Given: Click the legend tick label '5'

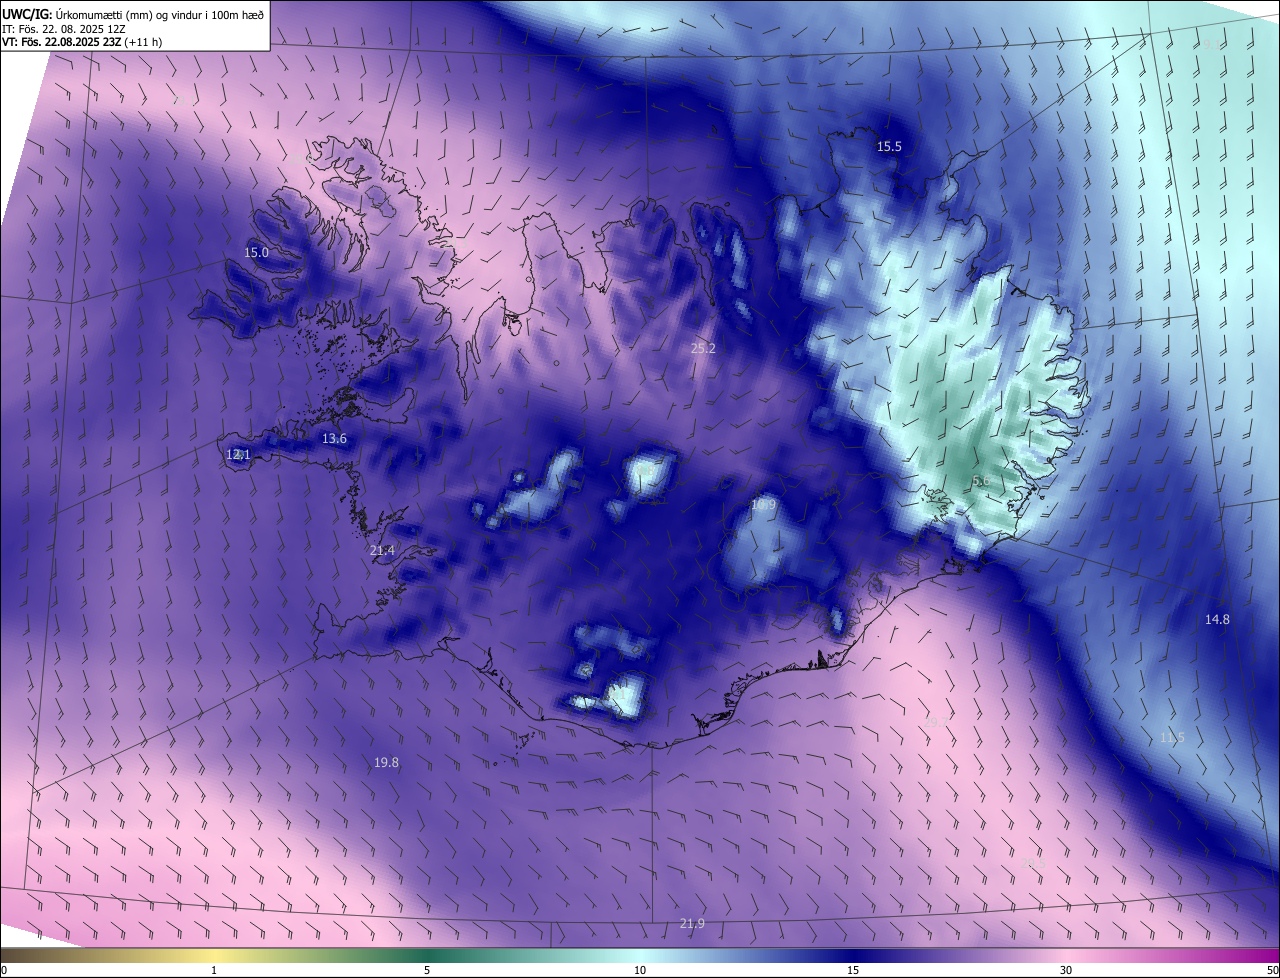Looking at the screenshot, I should [427, 970].
